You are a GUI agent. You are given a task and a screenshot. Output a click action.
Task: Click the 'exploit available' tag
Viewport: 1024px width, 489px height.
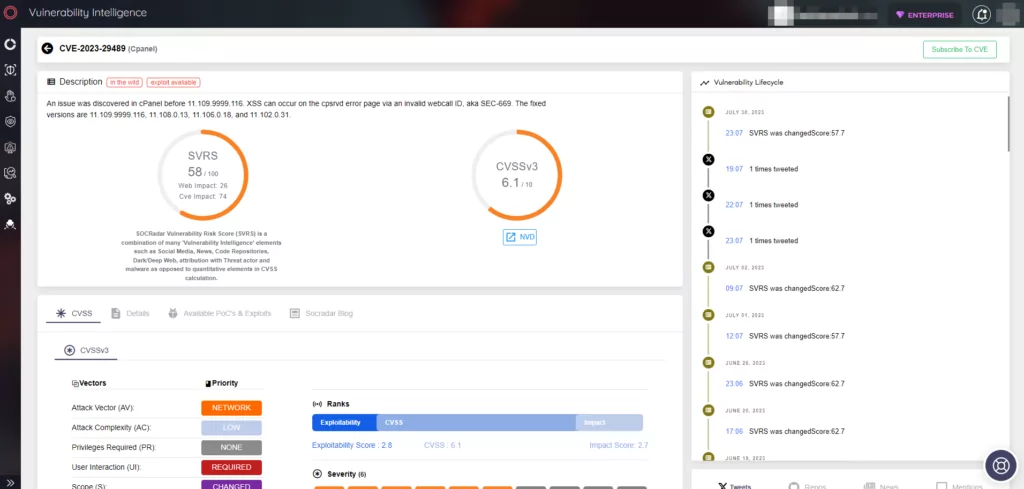coord(173,82)
